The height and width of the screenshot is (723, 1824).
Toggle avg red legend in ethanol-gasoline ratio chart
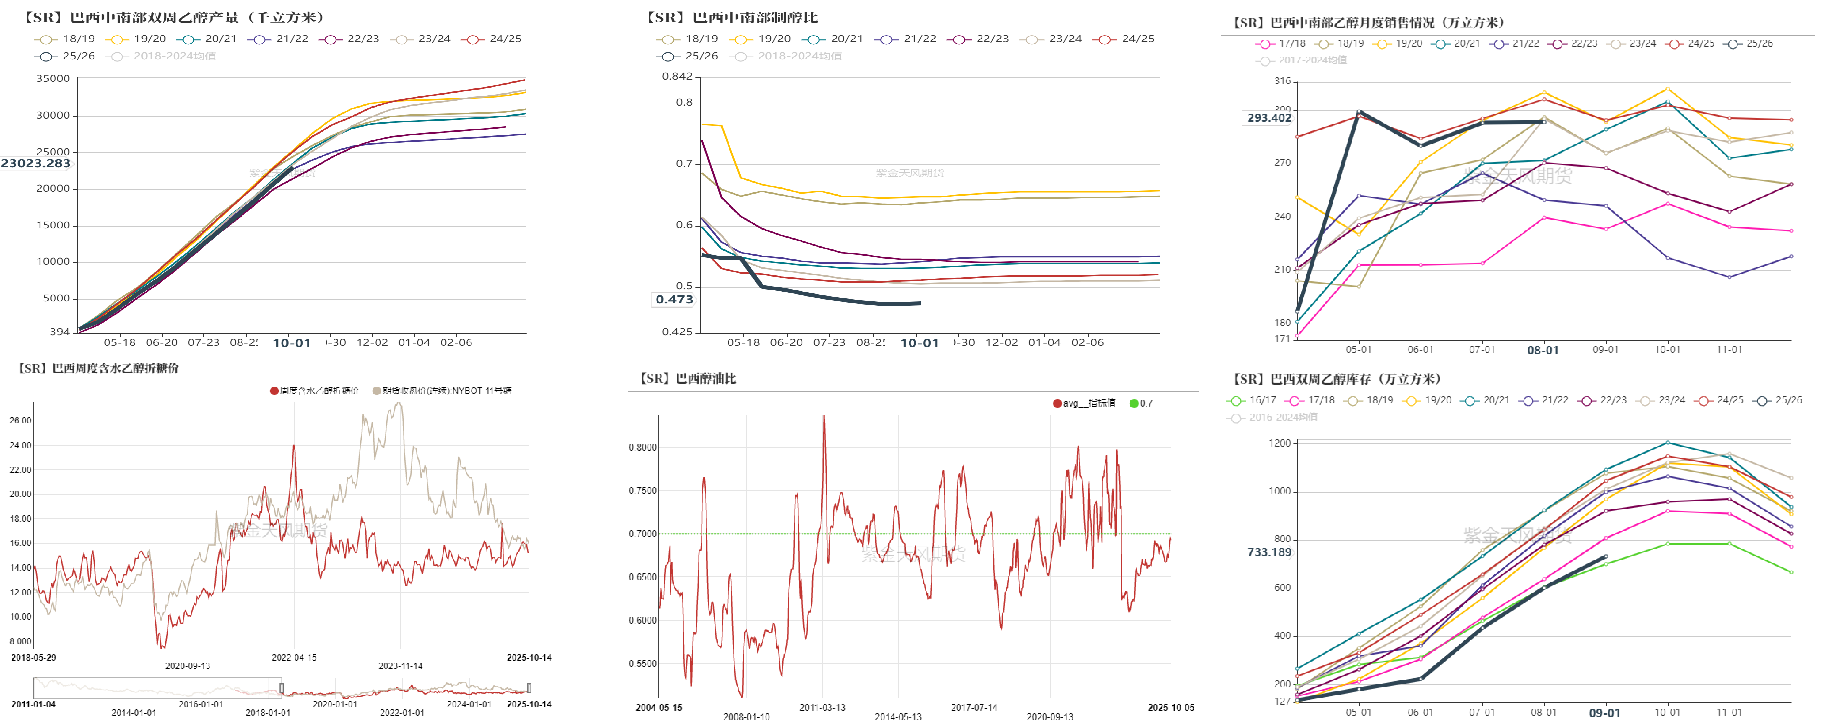[x=1057, y=404]
